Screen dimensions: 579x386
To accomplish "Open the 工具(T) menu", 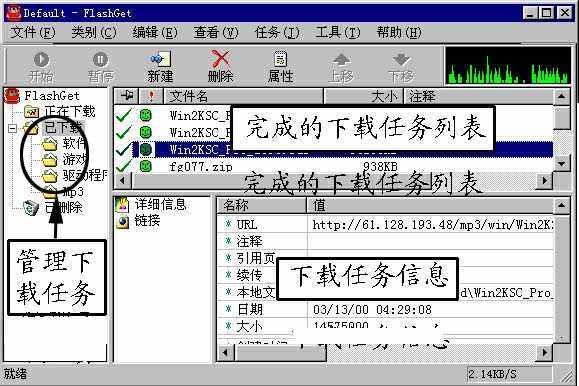I will tap(338, 33).
